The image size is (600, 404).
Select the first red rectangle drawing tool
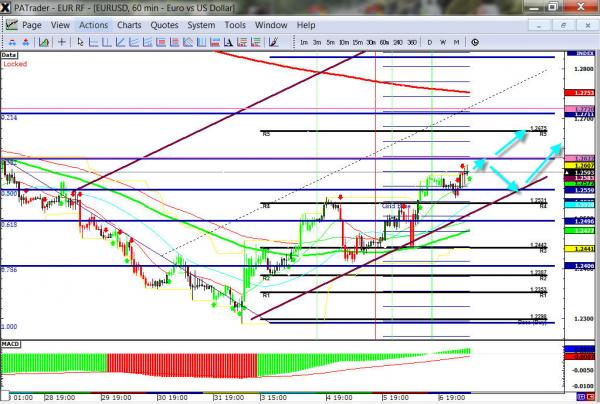coord(161,42)
